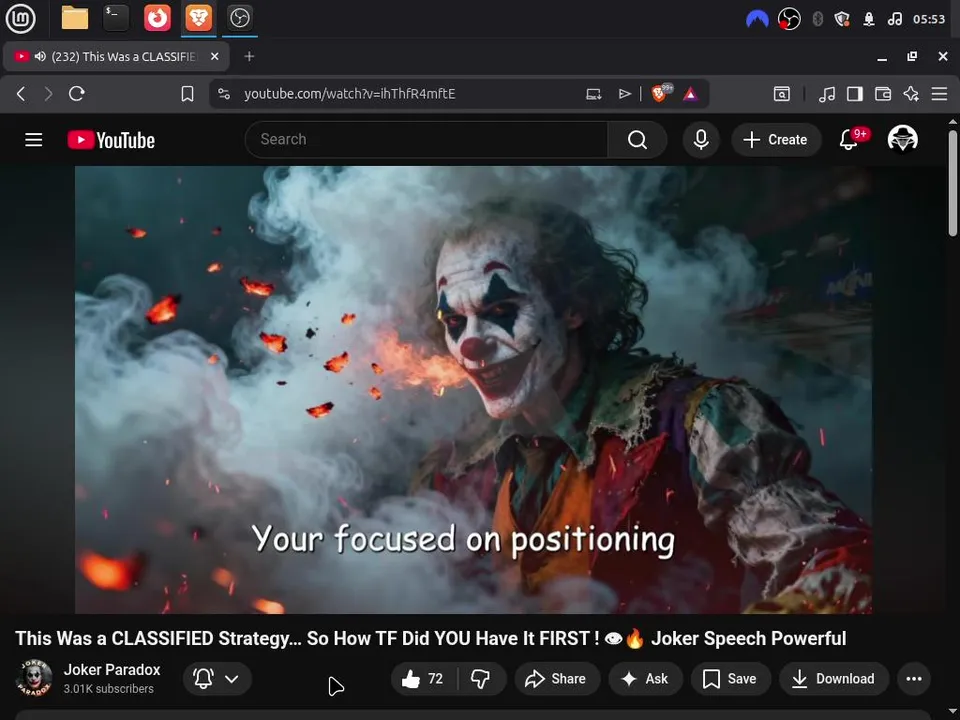Open the YouTube guide hamburger menu
The image size is (960, 720).
tap(34, 140)
